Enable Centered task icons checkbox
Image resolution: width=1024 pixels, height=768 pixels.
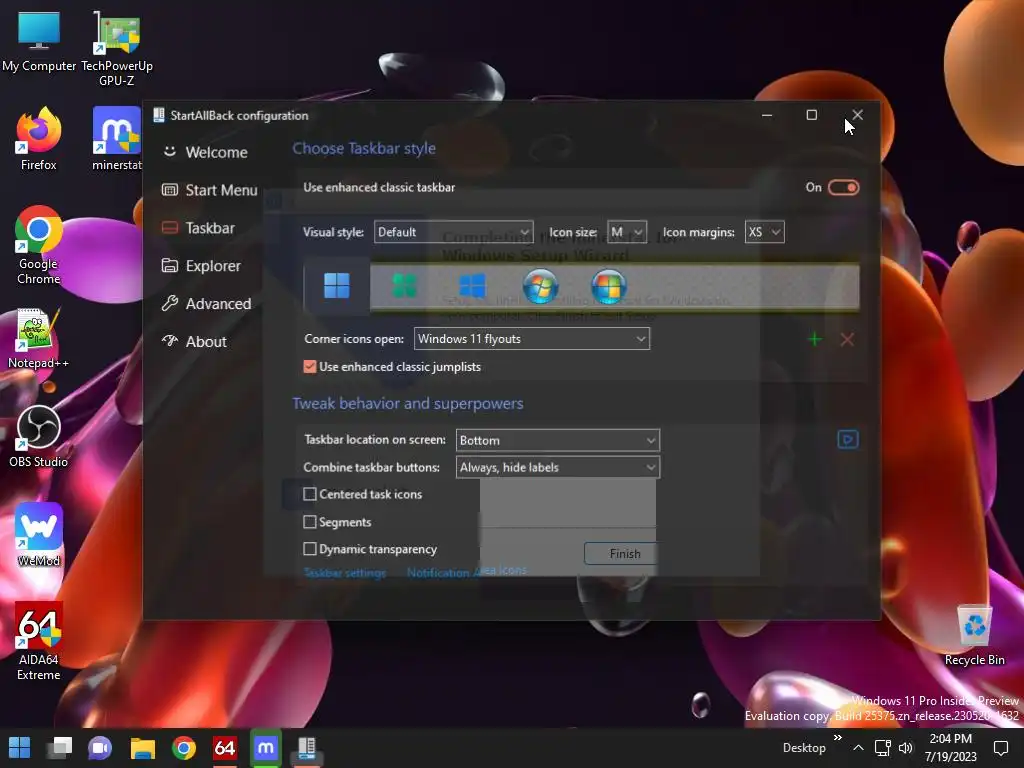pos(310,494)
